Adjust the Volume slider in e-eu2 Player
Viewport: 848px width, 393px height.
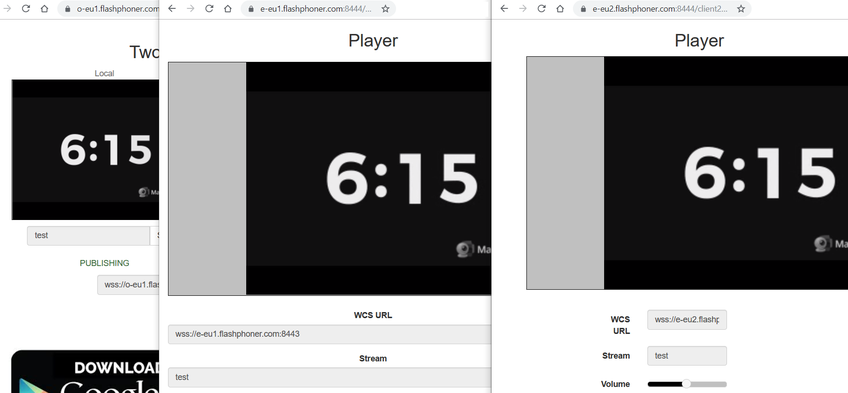click(x=687, y=384)
